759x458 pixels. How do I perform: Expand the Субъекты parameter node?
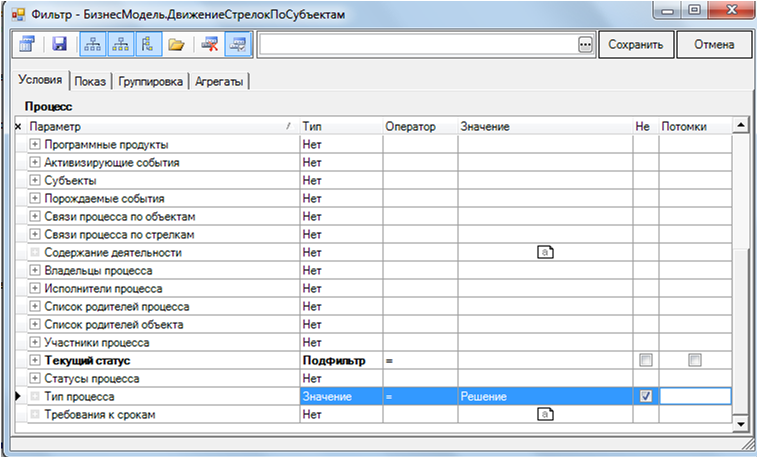35,181
